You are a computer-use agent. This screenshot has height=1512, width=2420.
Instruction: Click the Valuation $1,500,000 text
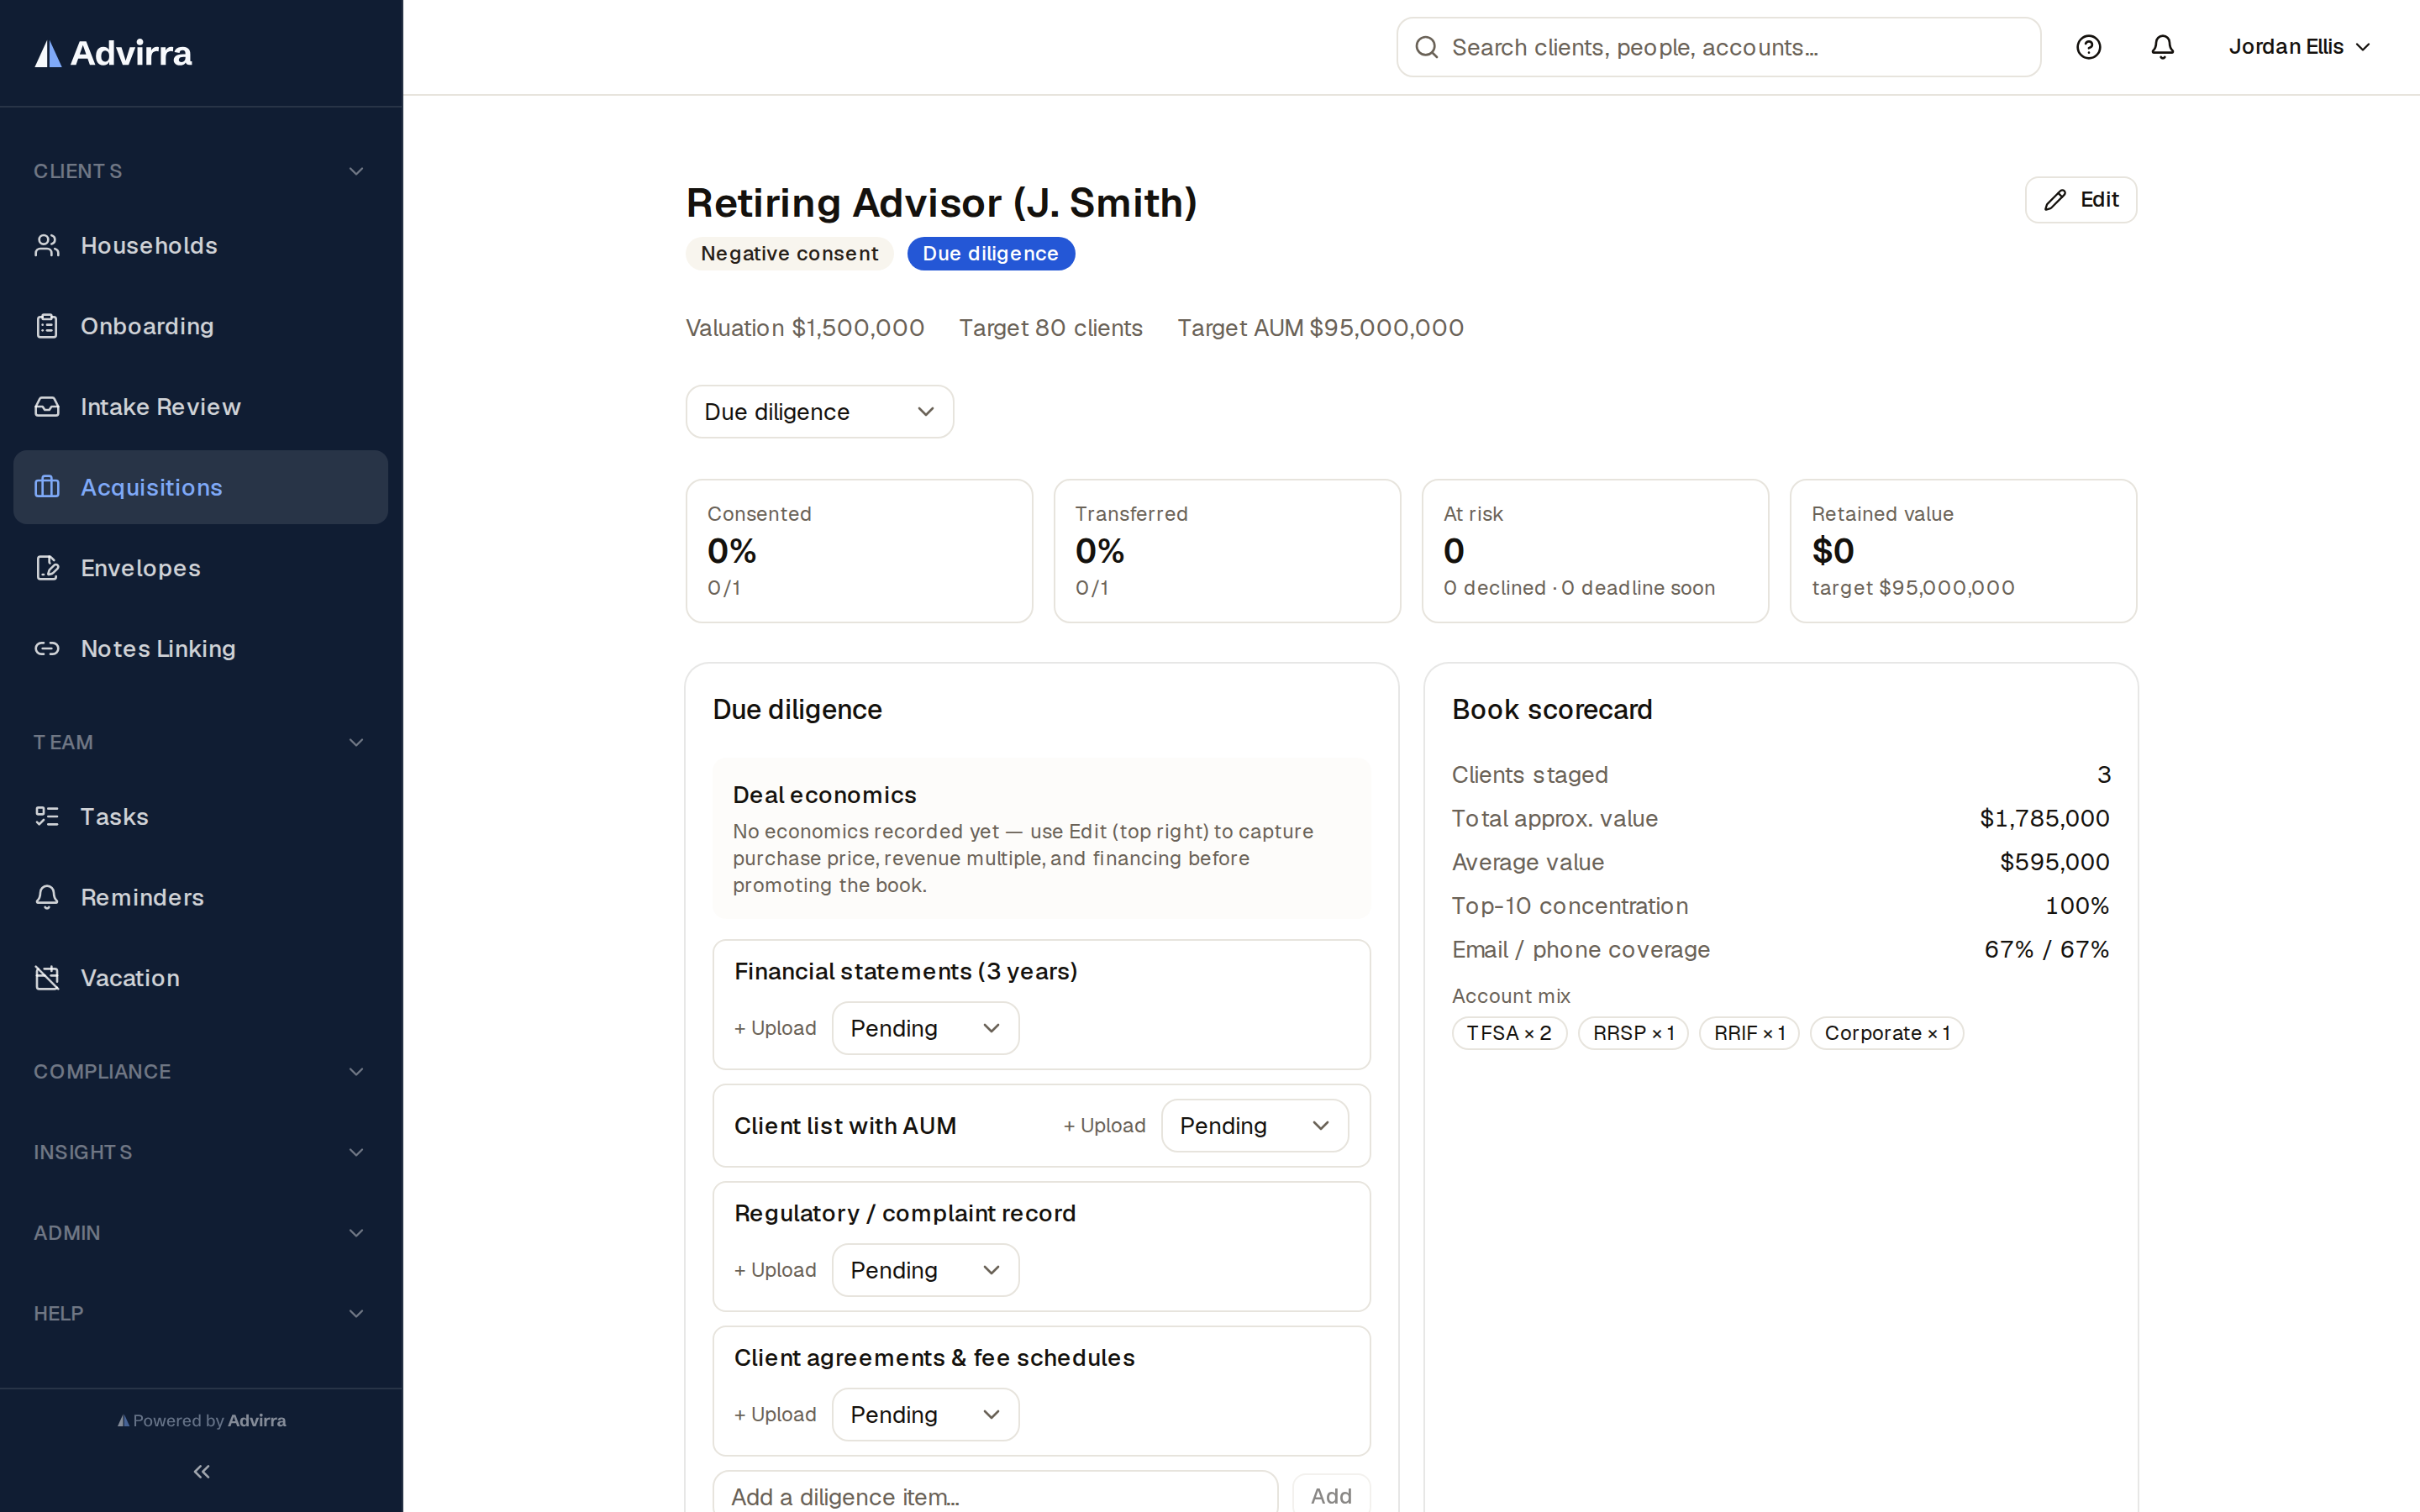coord(805,328)
